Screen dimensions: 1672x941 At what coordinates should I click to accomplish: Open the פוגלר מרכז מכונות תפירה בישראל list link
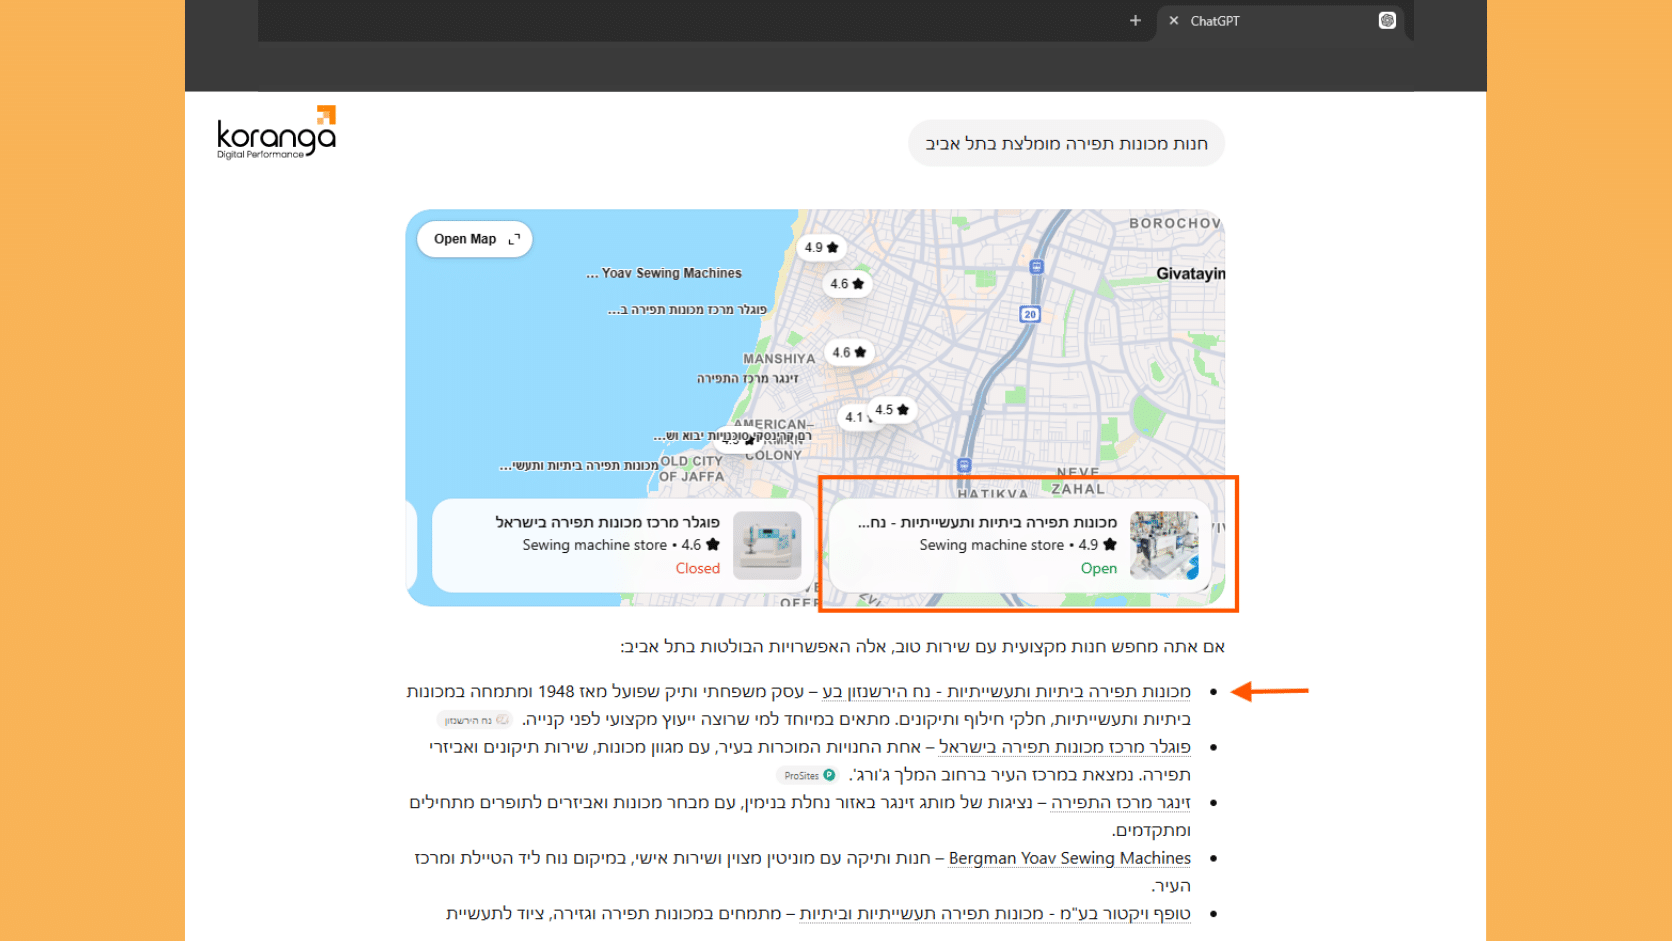tap(1065, 747)
